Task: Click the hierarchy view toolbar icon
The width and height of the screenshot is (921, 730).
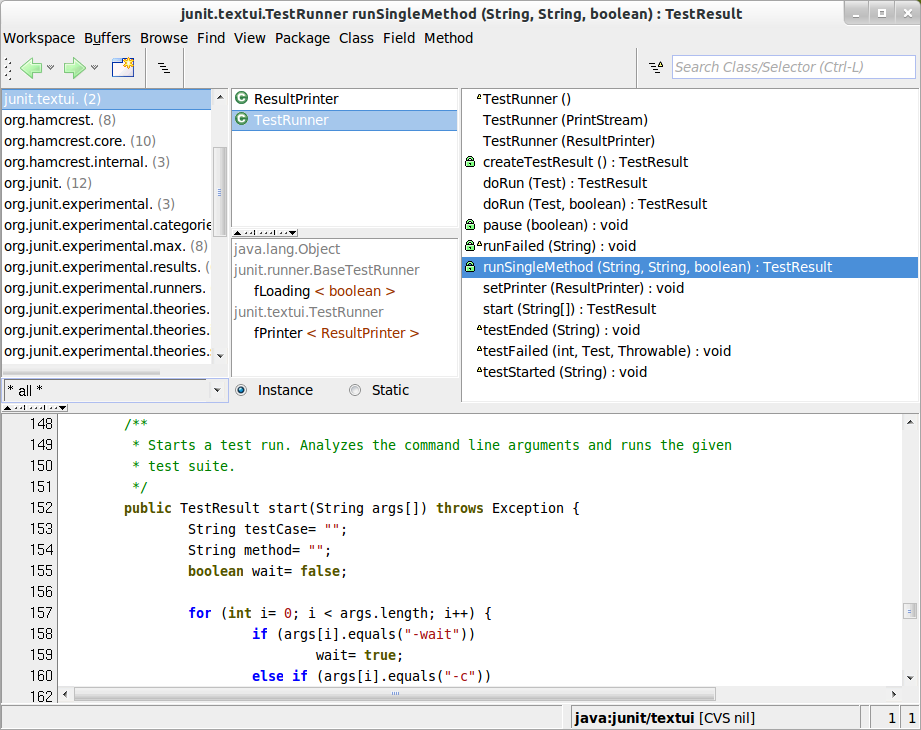Action: [x=164, y=68]
